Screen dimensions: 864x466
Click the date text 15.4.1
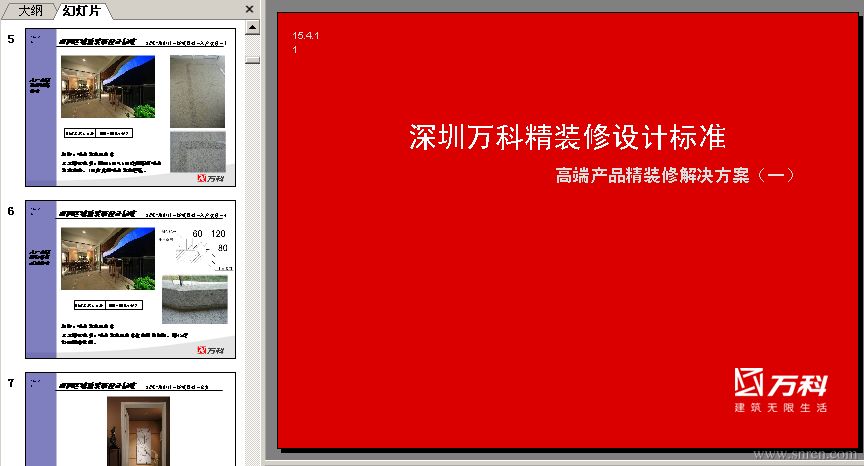click(306, 36)
